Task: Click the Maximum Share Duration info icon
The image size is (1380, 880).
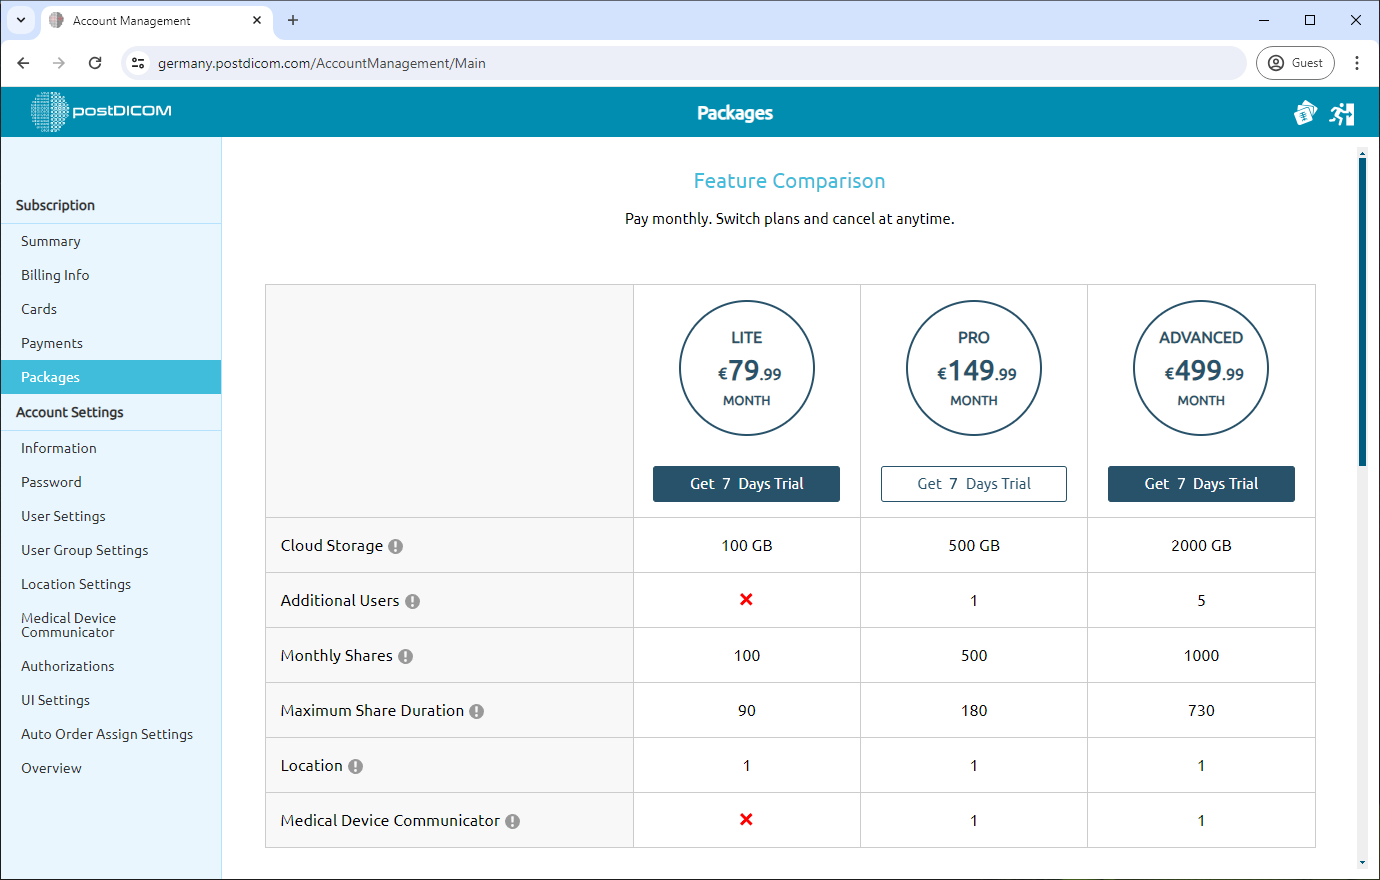Action: (476, 711)
